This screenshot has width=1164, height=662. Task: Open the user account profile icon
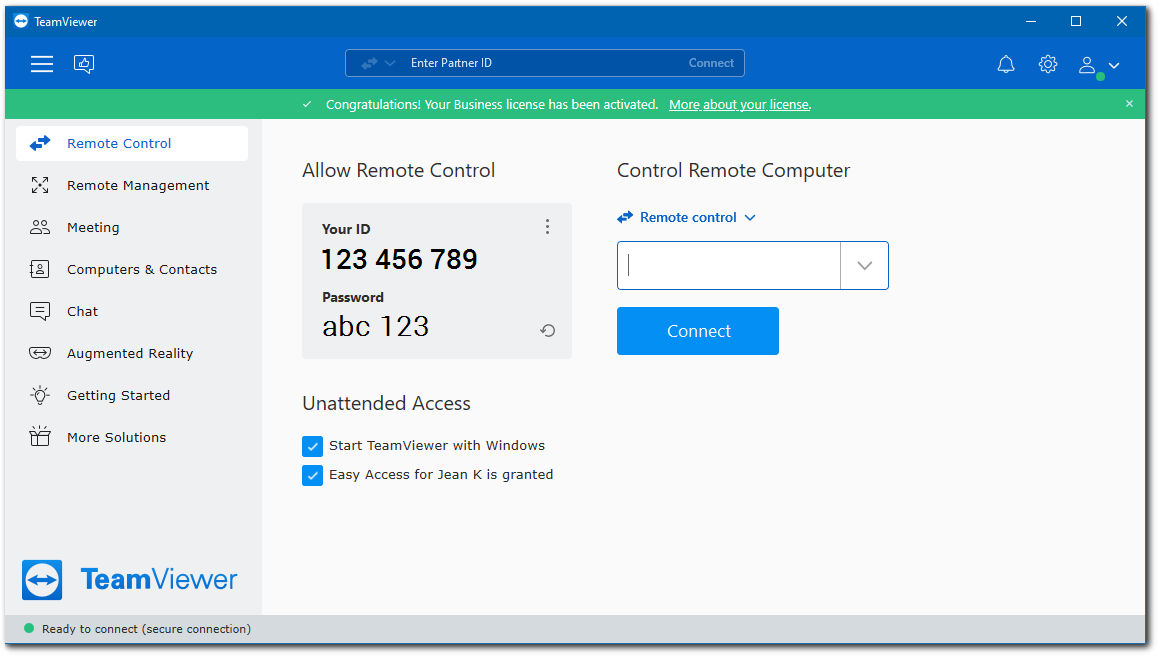1087,65
